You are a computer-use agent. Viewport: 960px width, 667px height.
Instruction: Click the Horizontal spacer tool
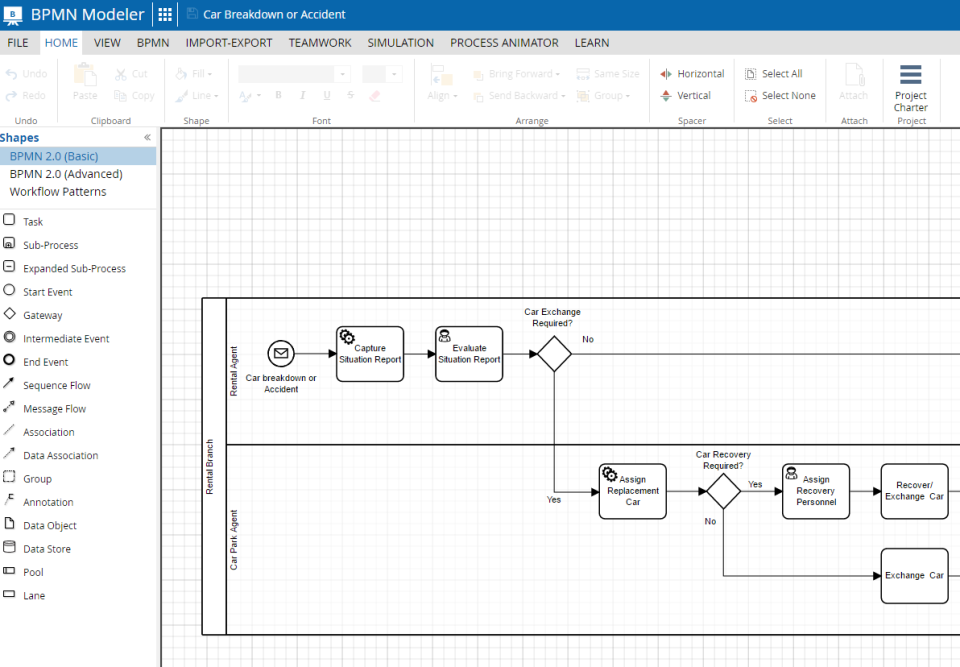pyautogui.click(x=692, y=73)
